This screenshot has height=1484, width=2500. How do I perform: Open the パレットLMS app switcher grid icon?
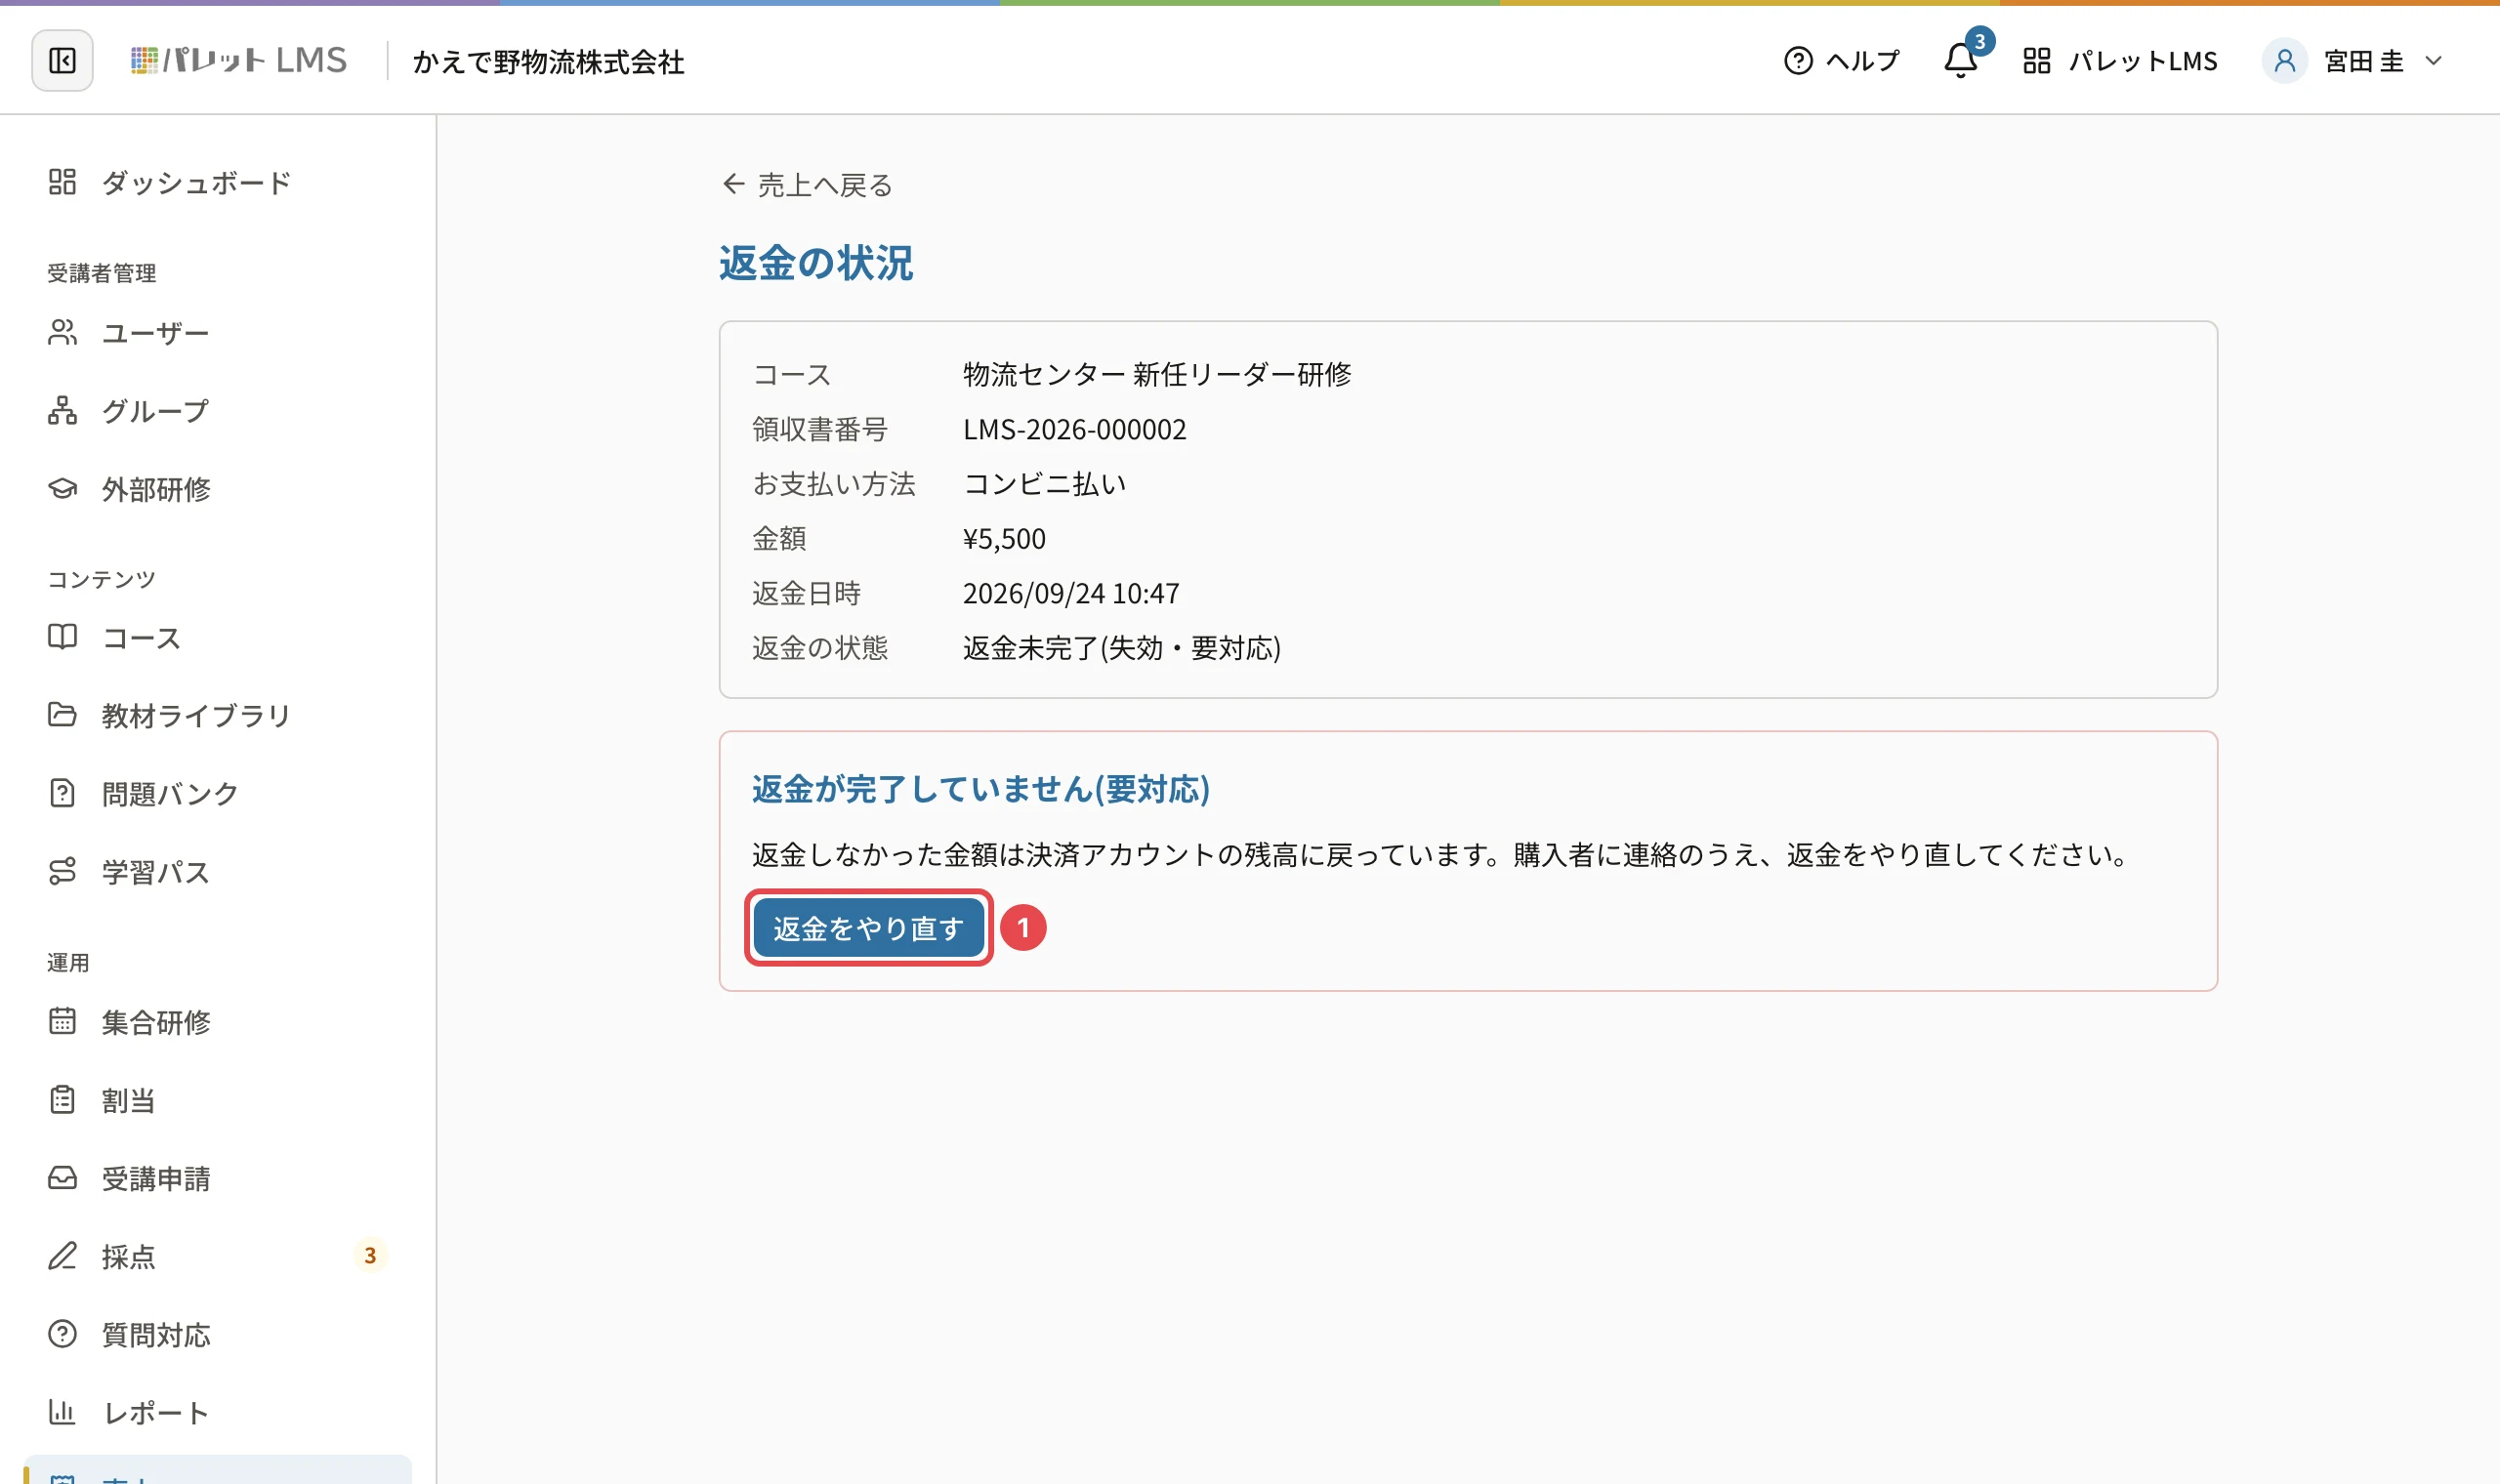click(x=2036, y=61)
